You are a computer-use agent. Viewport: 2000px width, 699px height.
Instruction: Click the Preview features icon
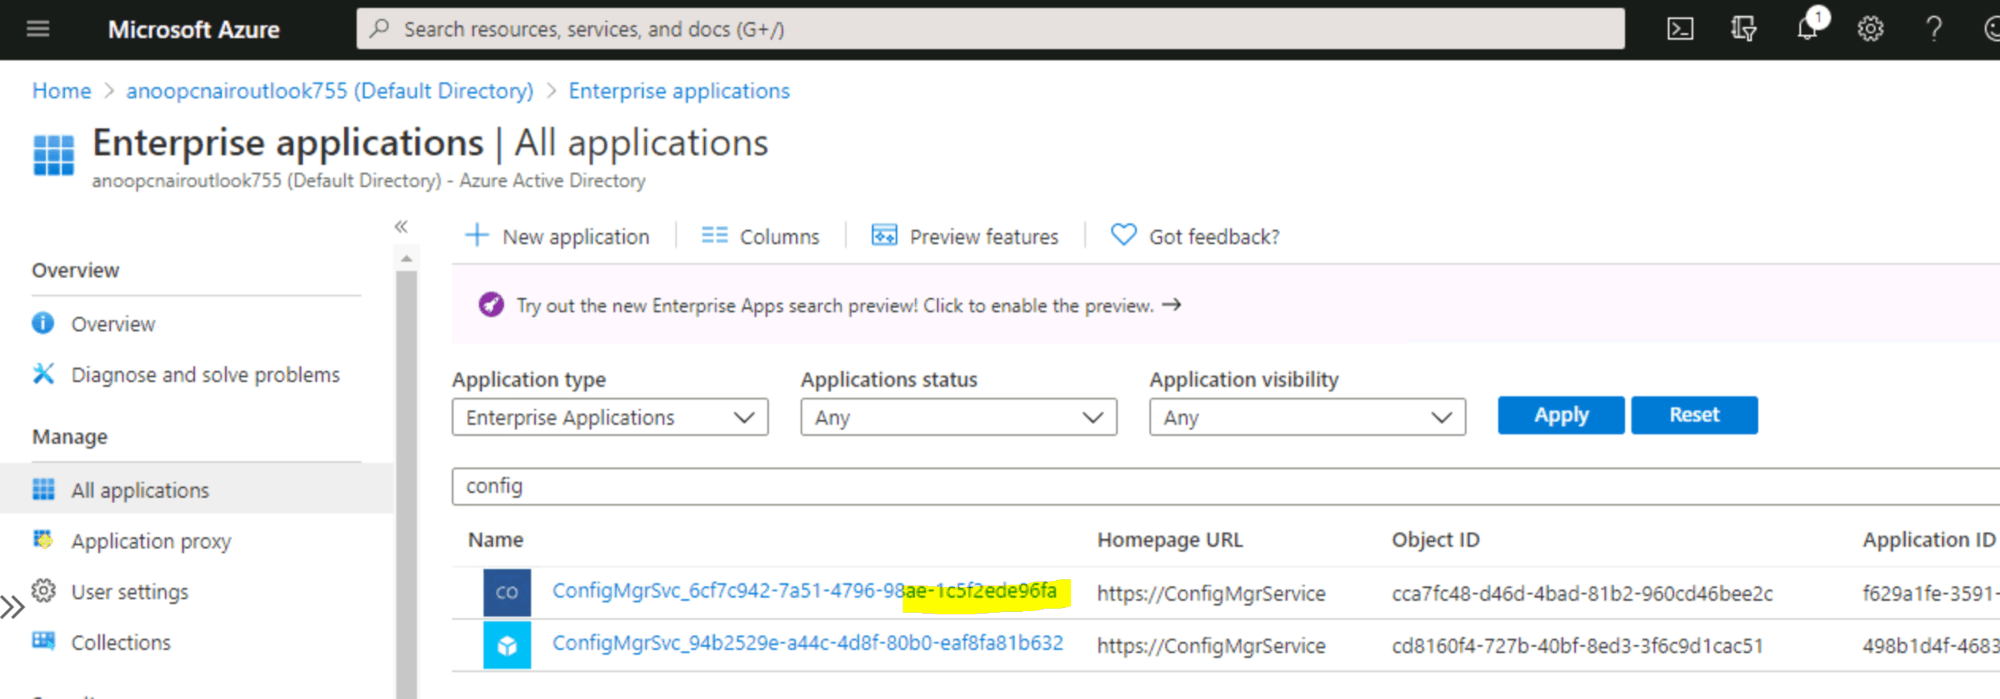[x=884, y=235]
